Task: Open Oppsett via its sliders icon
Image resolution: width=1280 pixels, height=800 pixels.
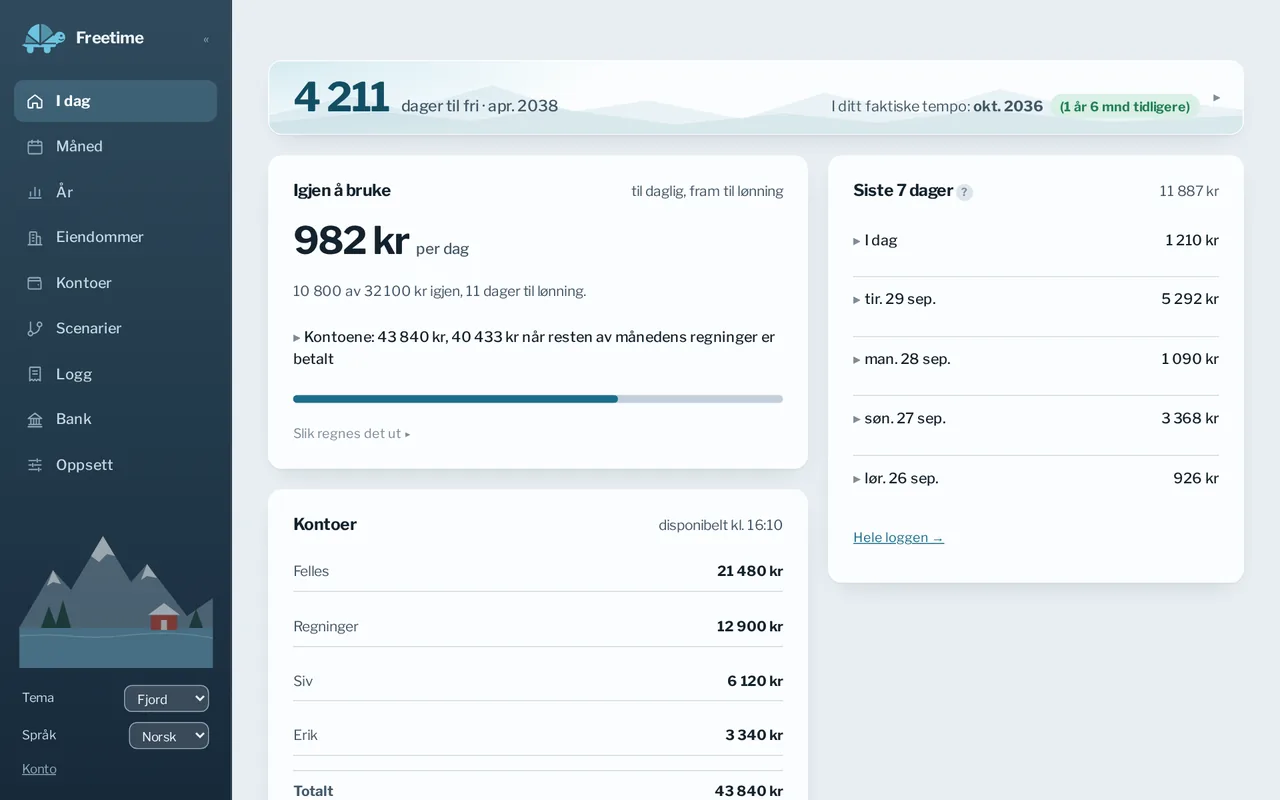Action: coord(35,465)
